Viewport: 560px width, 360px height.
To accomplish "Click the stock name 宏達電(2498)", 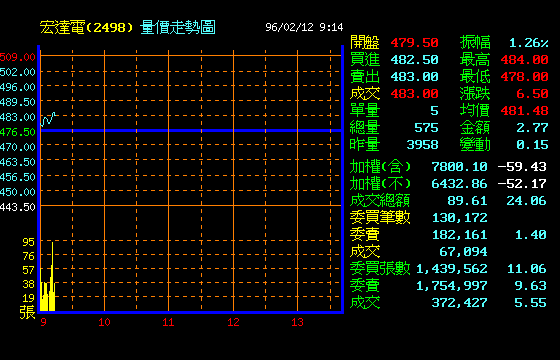I will point(86,28).
